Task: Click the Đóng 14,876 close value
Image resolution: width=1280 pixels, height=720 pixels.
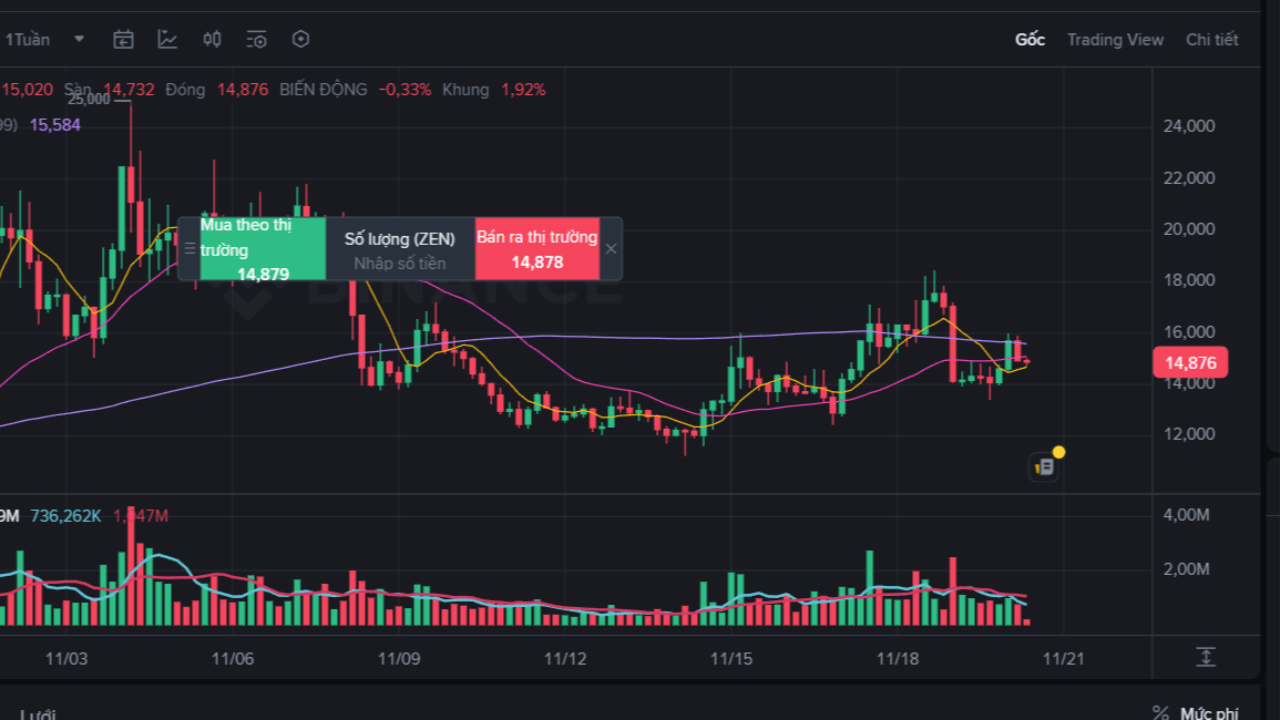Action: pos(217,89)
